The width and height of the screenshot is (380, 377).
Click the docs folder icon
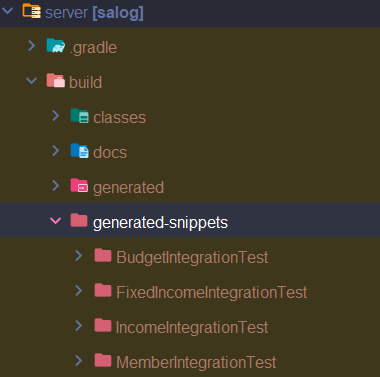point(80,151)
